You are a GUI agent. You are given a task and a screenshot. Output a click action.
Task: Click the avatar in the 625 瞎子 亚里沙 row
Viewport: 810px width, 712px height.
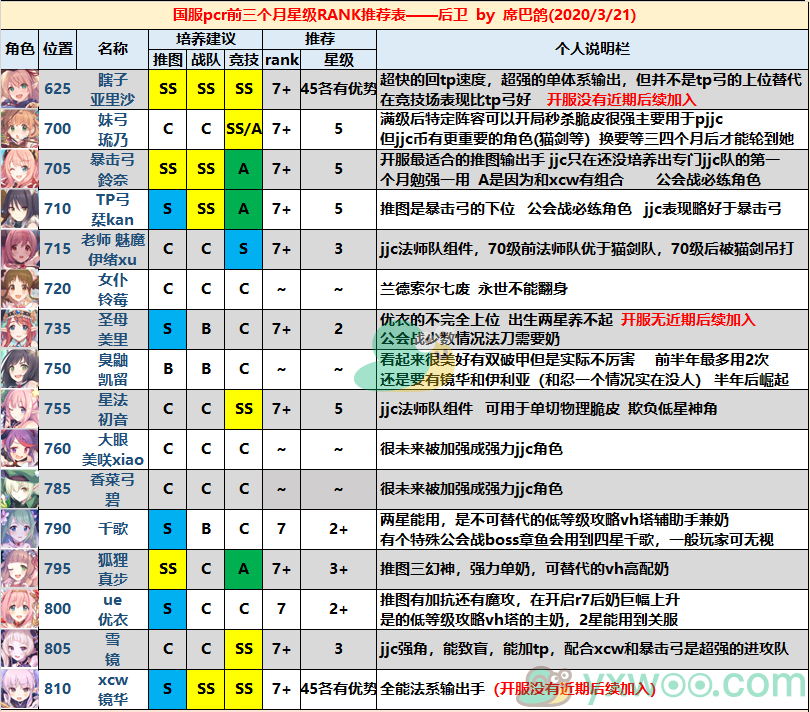20,89
